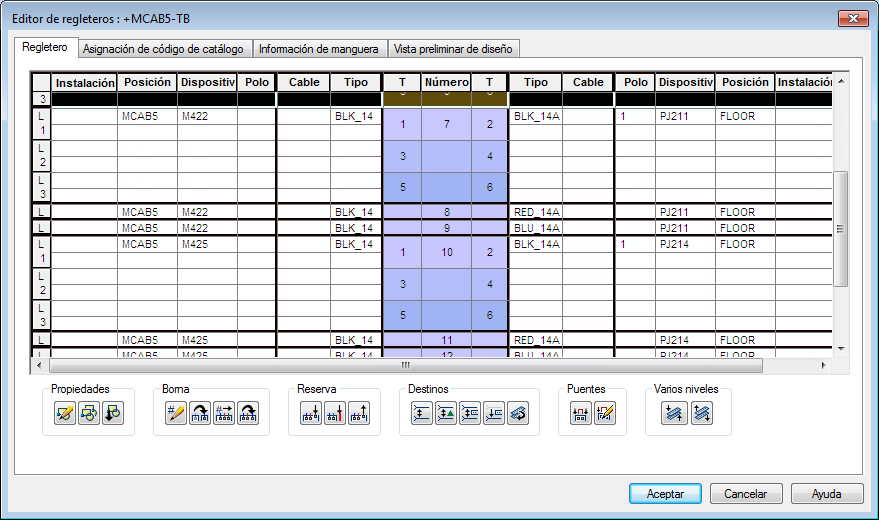
Task: Click the MCAB5 cell in row 8
Action: click(147, 212)
